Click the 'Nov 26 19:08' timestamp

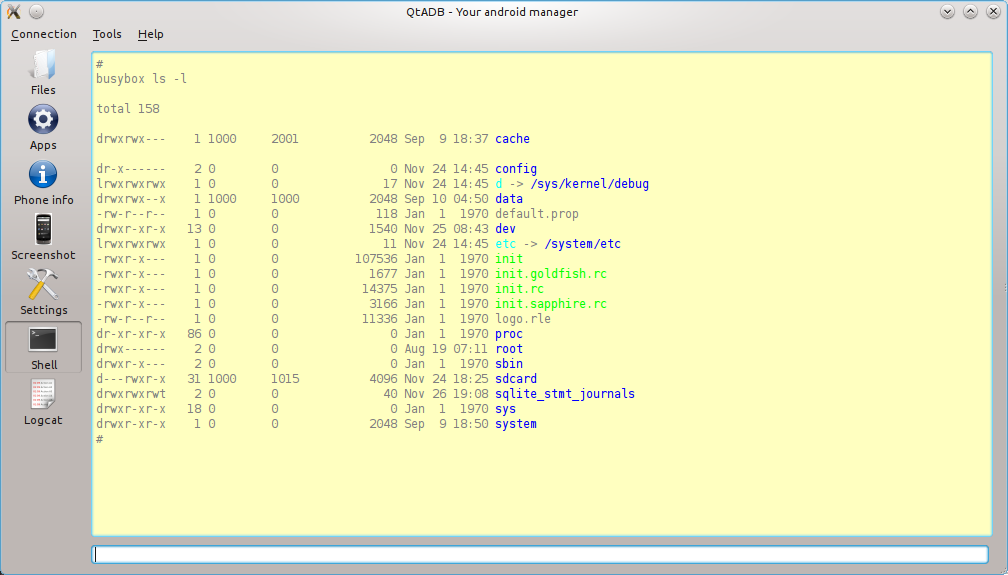(446, 394)
